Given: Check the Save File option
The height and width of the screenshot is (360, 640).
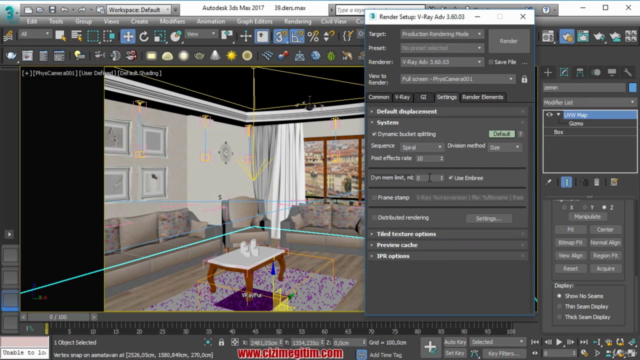Looking at the screenshot, I should [491, 62].
